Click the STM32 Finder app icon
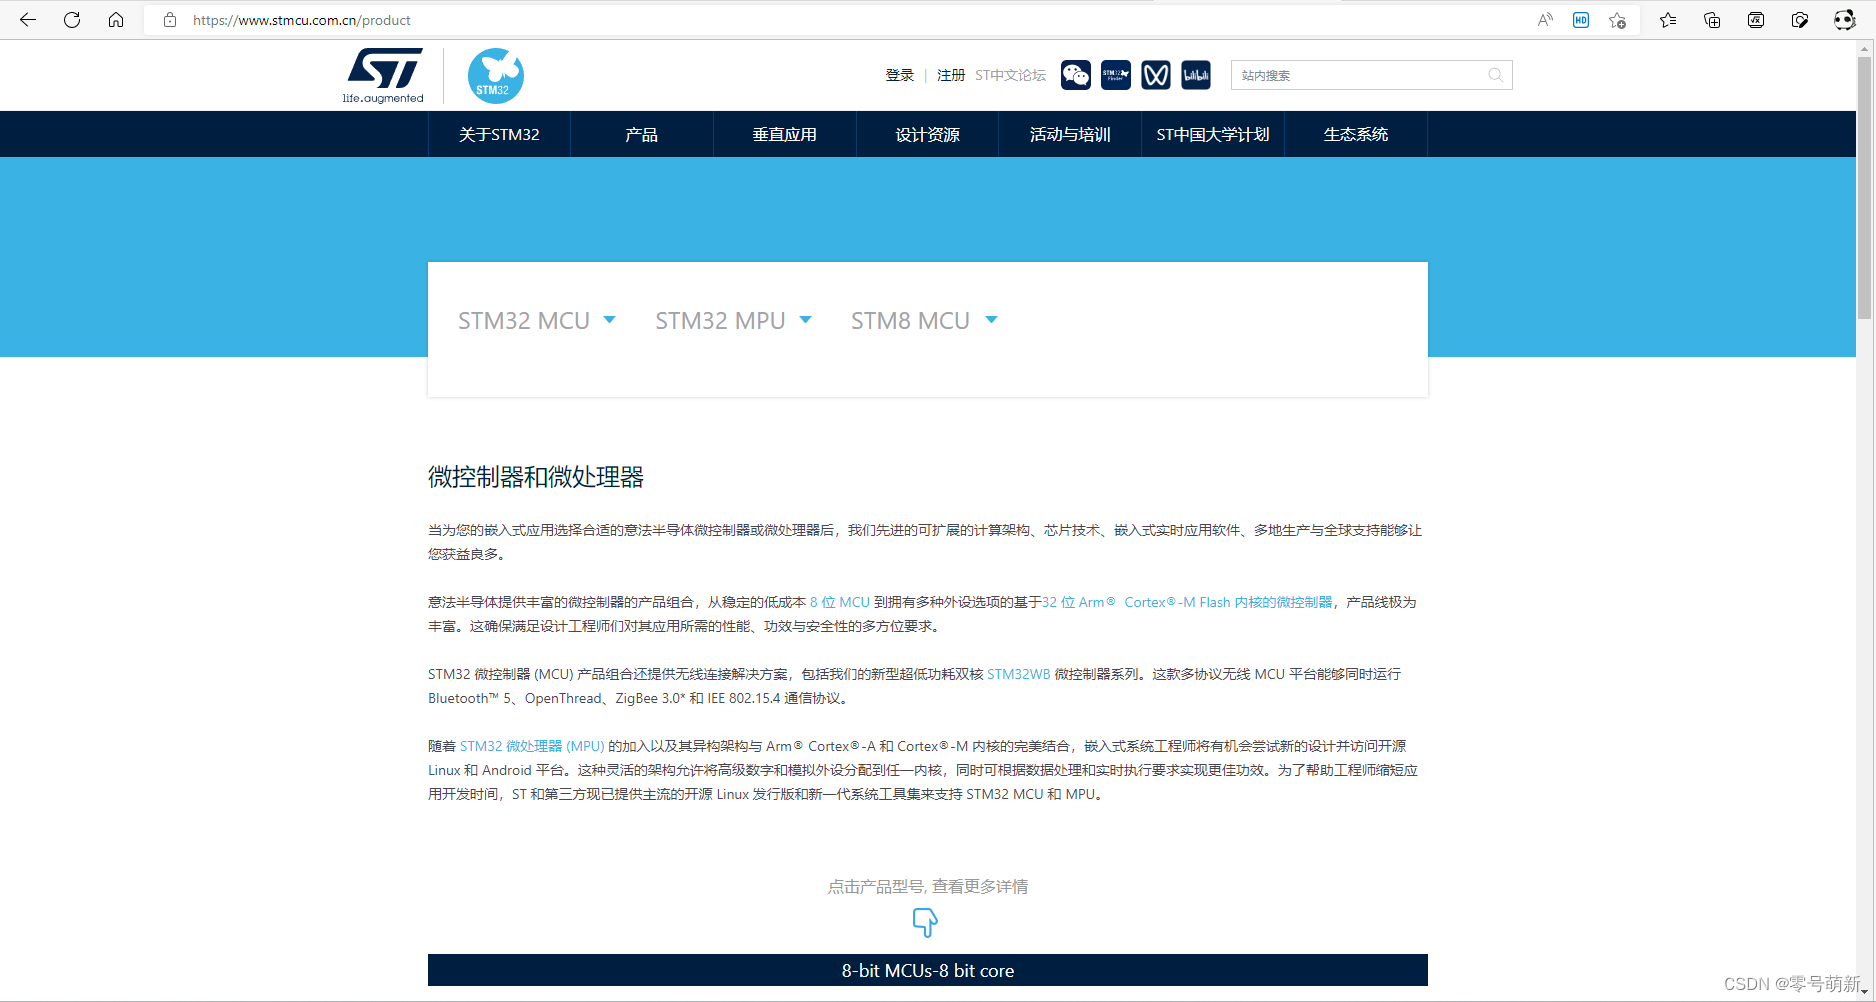1876x1002 pixels. 1115,75
